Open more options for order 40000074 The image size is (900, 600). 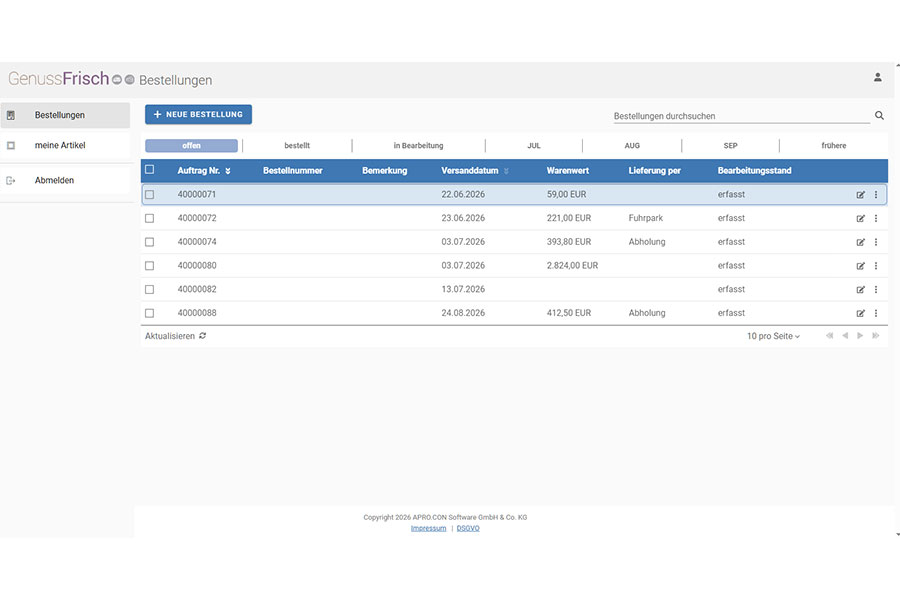(x=876, y=242)
